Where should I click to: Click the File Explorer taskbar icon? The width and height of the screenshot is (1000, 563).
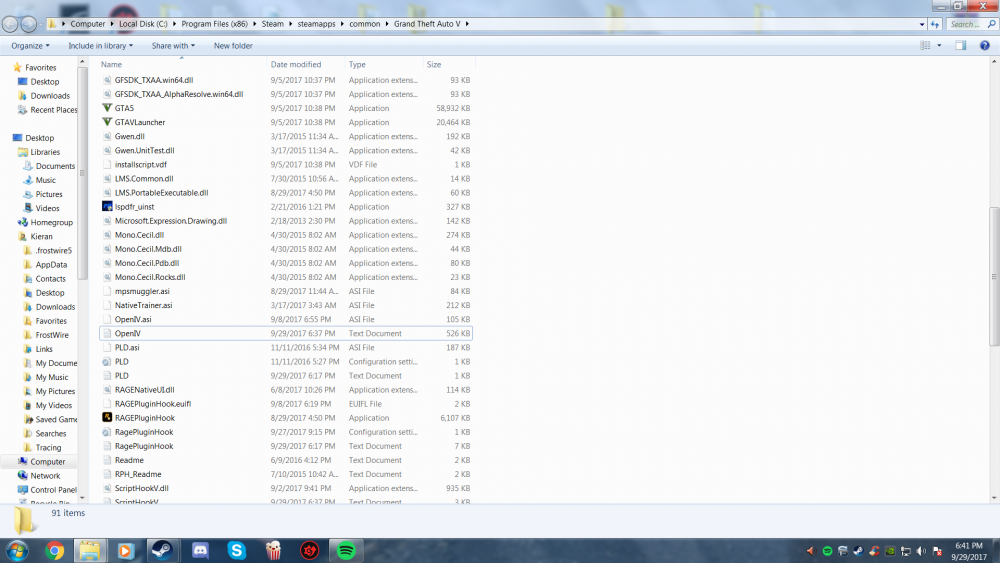[90, 550]
